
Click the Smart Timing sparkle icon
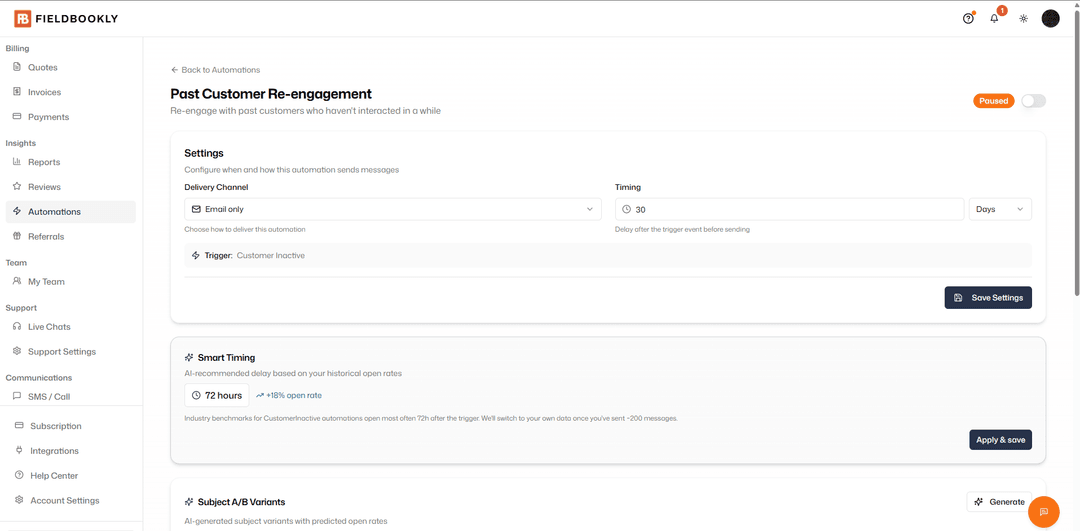(x=189, y=357)
